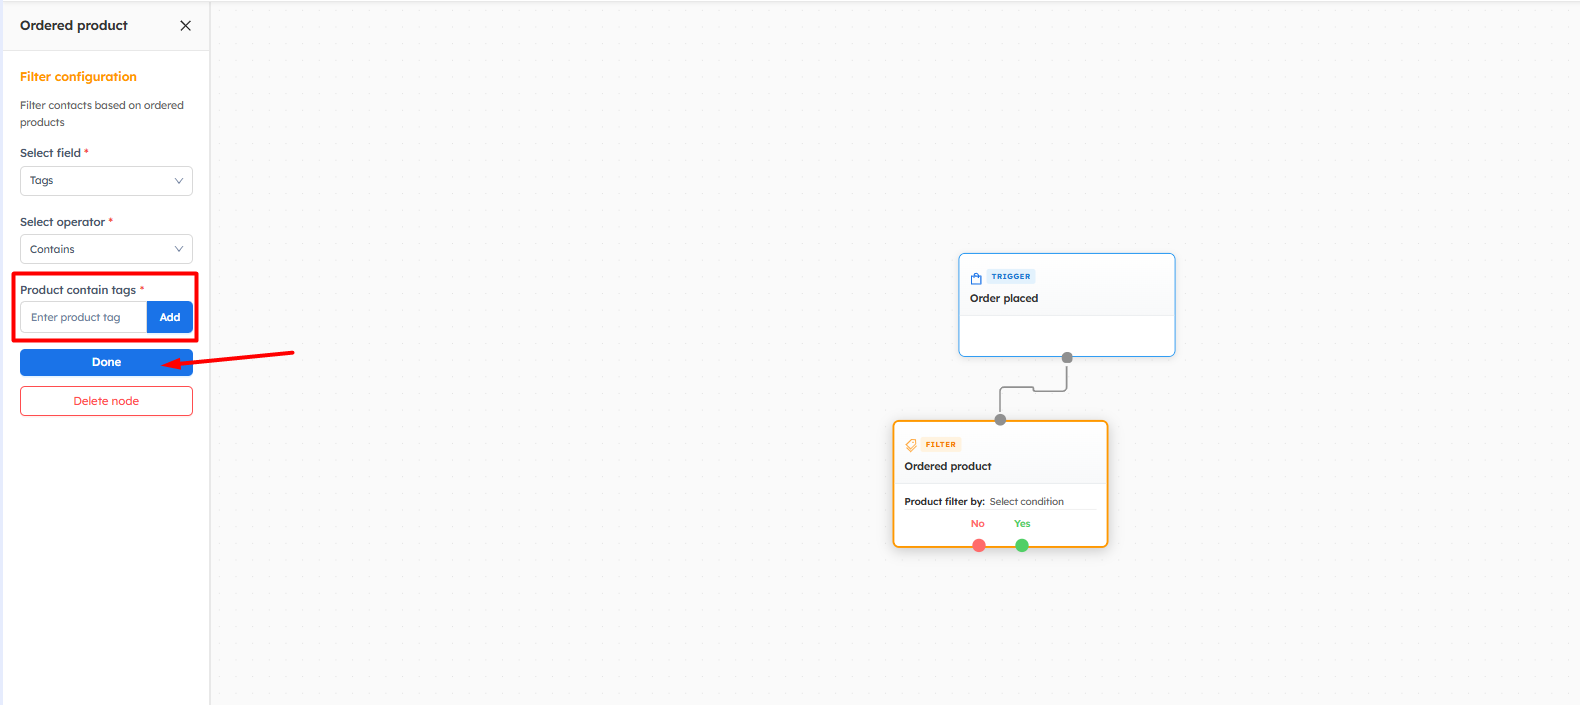Click the connector line between nodes

[x=1033, y=389]
